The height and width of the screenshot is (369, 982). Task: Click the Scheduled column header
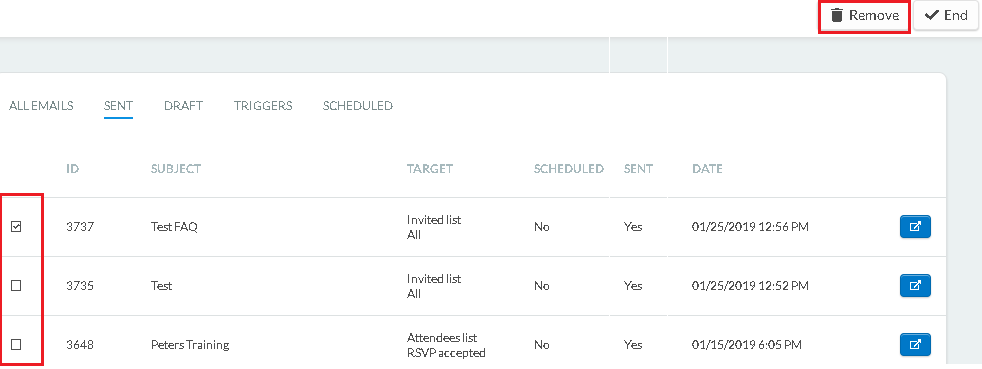point(569,169)
